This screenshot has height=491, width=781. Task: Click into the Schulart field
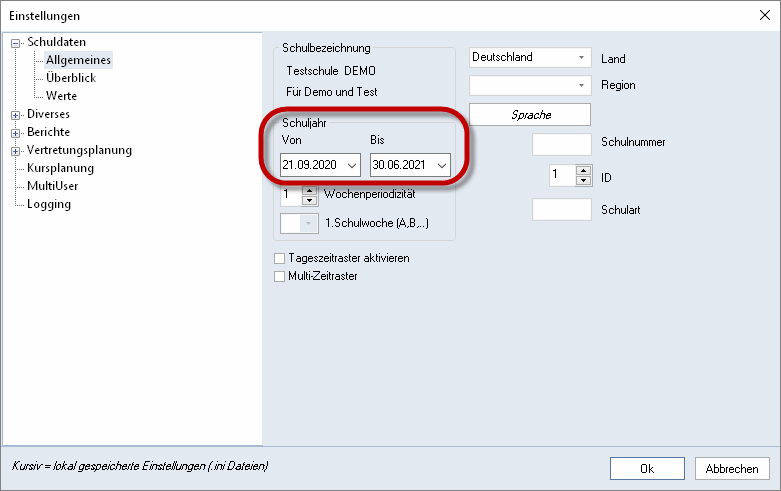tap(561, 210)
